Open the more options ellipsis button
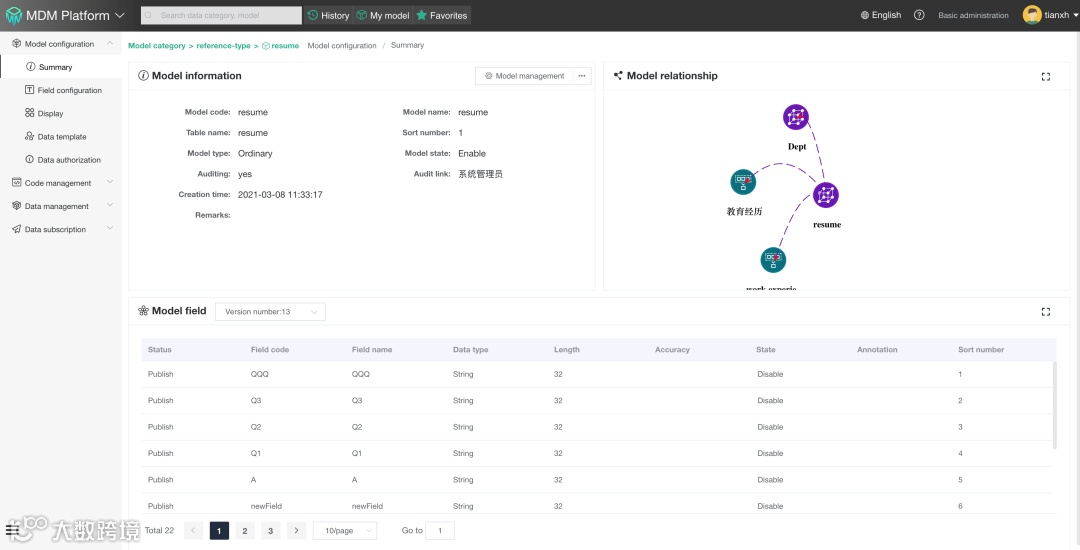This screenshot has width=1080, height=550. (582, 76)
